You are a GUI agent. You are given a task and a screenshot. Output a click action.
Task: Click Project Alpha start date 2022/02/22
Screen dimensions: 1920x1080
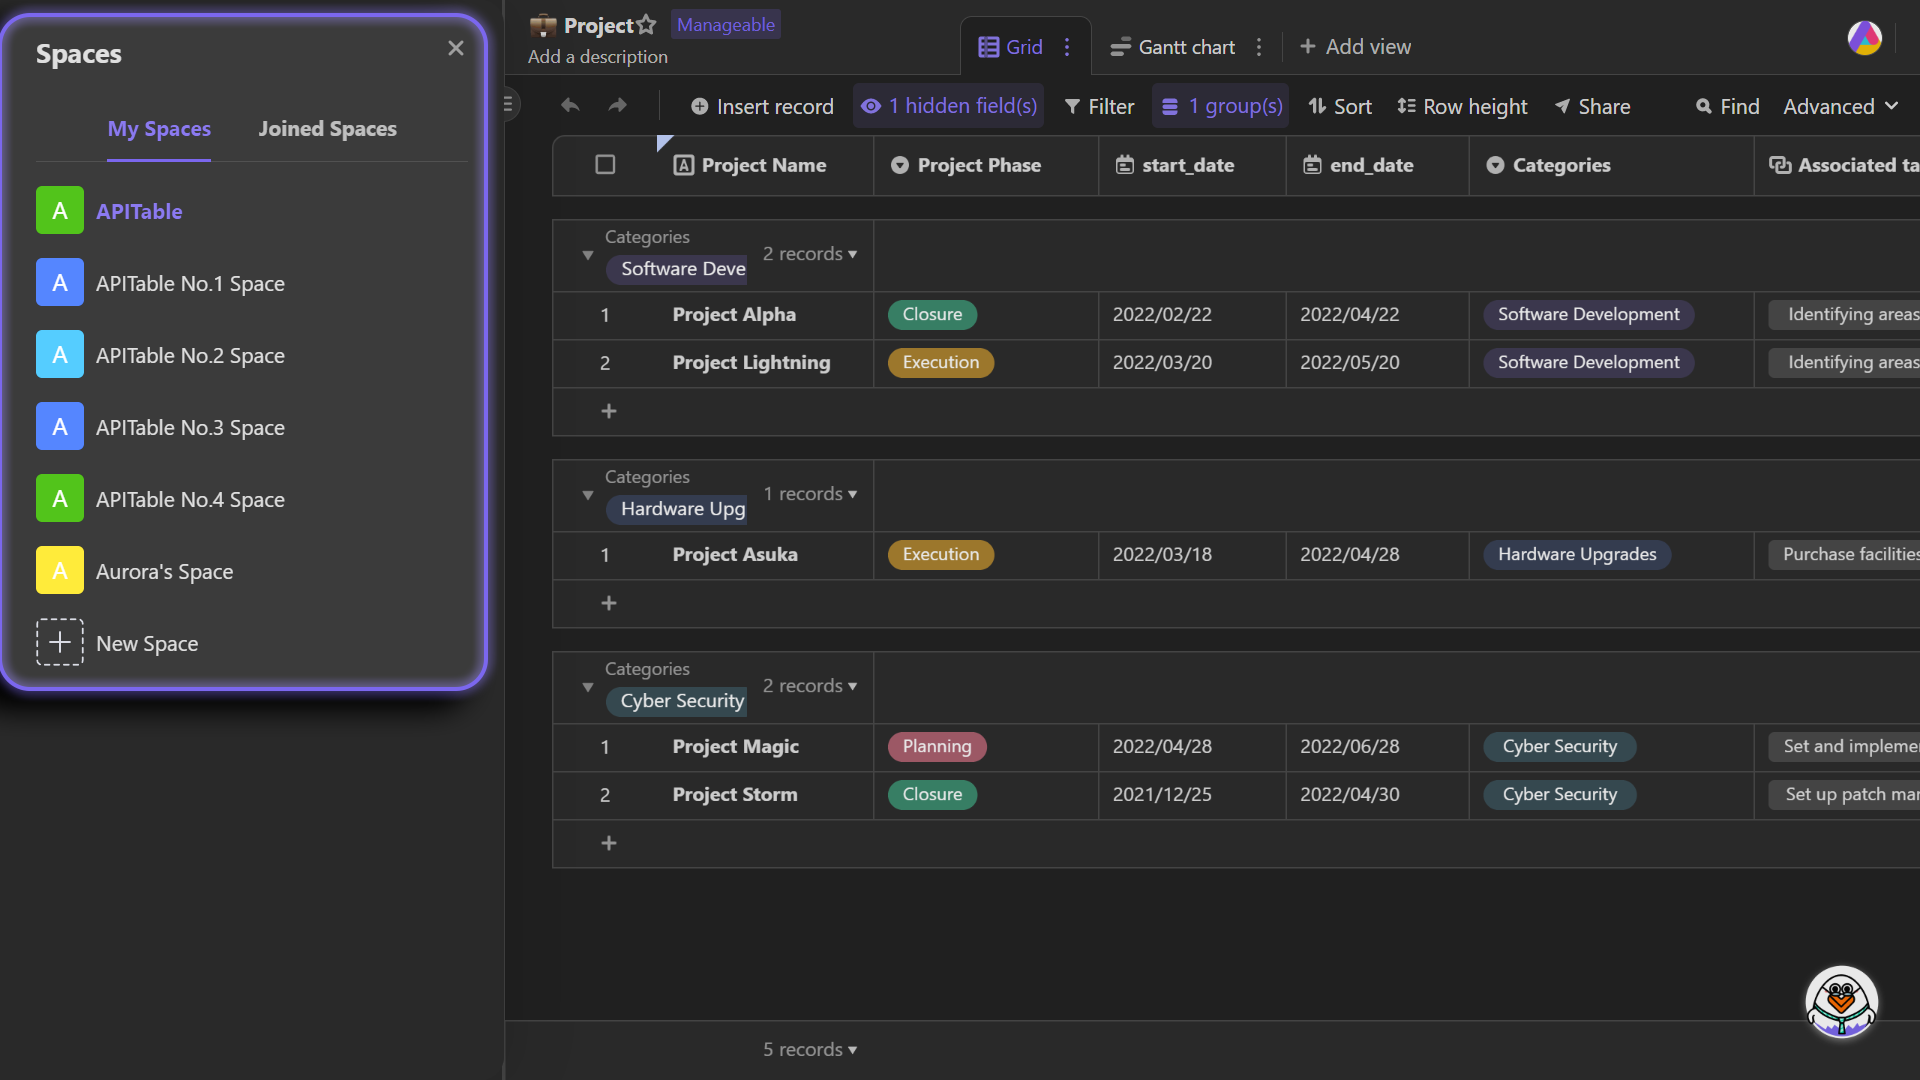pos(1162,314)
